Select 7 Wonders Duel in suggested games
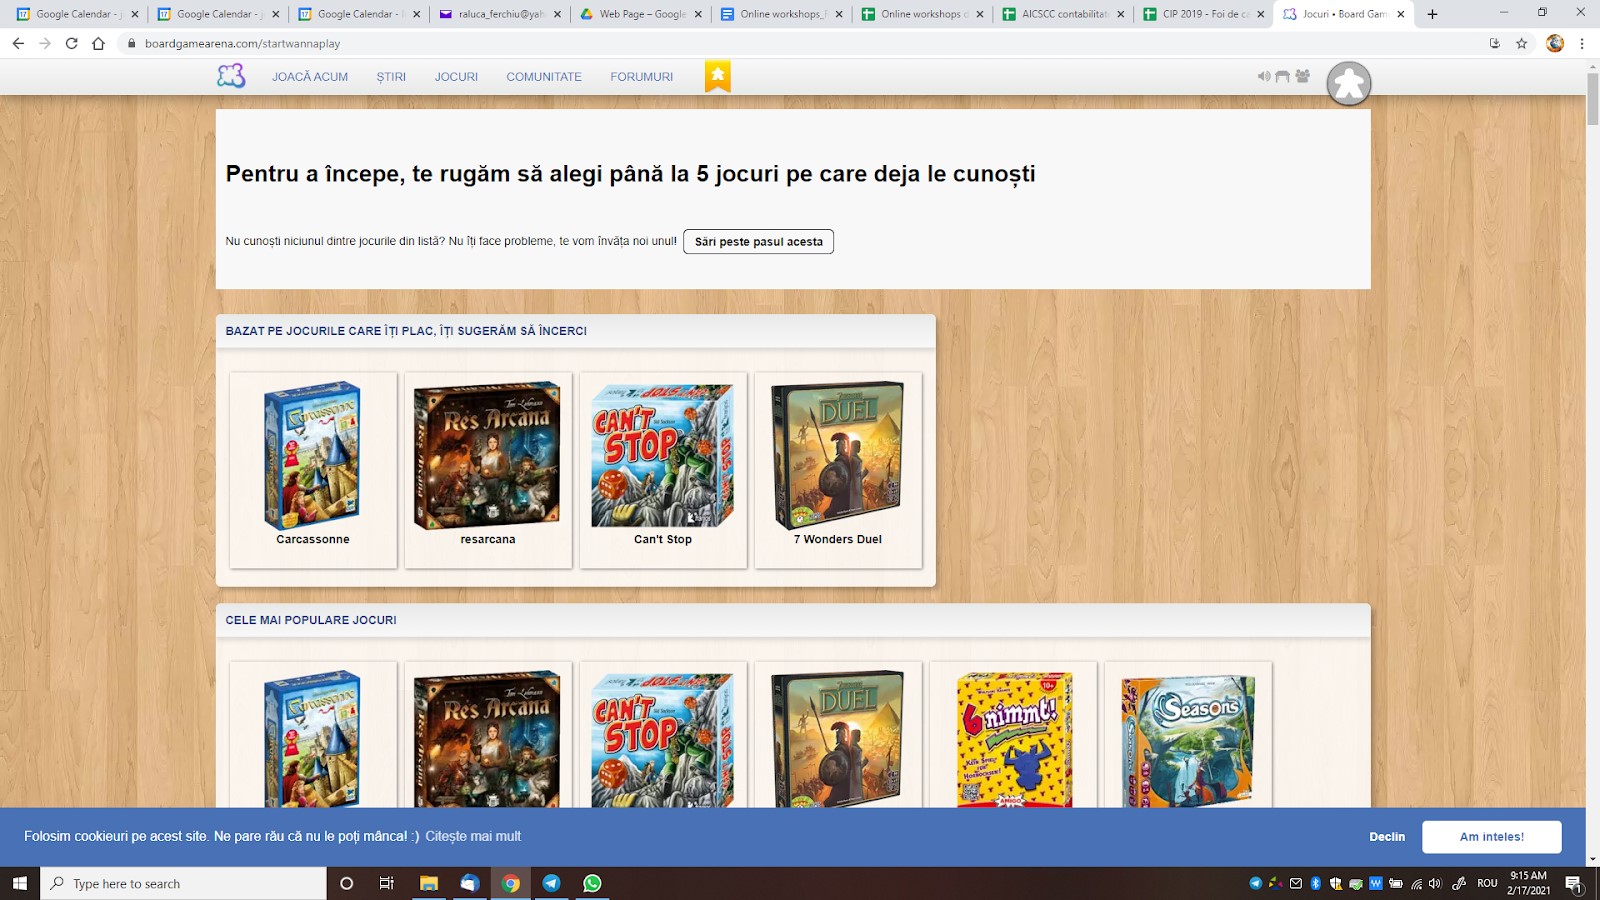Screen dimensions: 1600x900 [838, 470]
